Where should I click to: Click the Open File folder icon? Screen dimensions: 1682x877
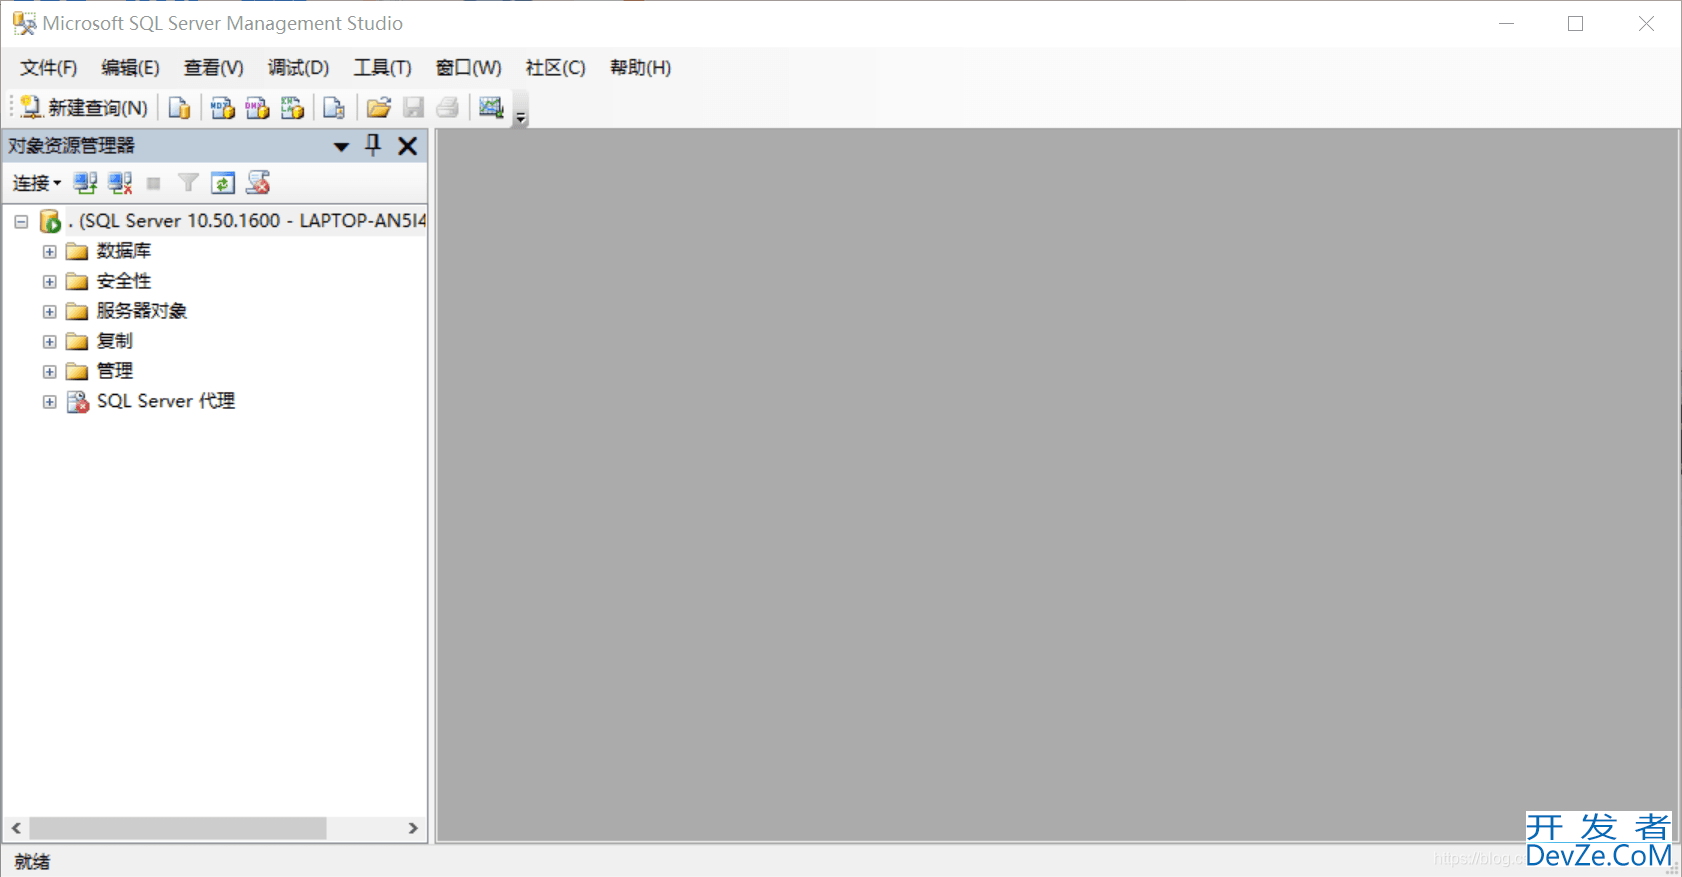378,107
